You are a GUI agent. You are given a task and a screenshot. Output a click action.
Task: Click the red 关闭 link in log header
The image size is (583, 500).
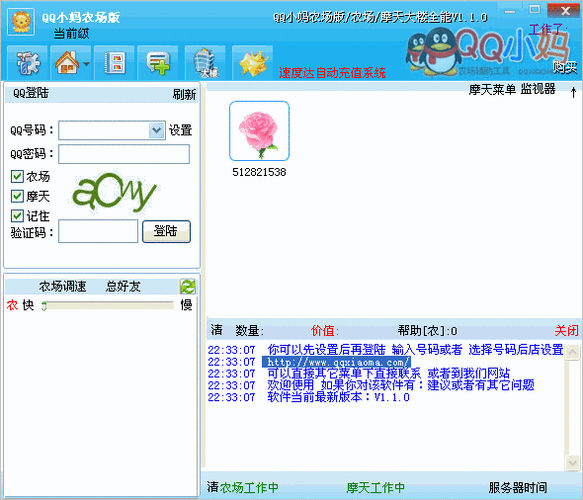point(567,330)
